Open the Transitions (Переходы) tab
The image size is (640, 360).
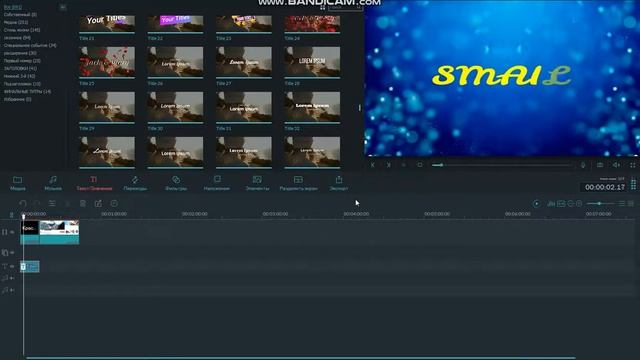(x=135, y=183)
